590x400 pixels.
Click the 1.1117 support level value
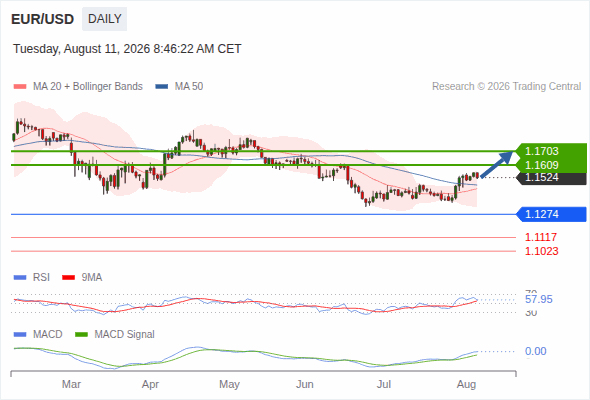click(541, 237)
